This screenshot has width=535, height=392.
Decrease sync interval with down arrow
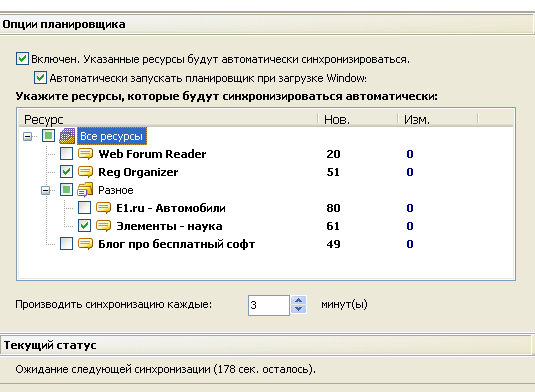click(x=299, y=309)
